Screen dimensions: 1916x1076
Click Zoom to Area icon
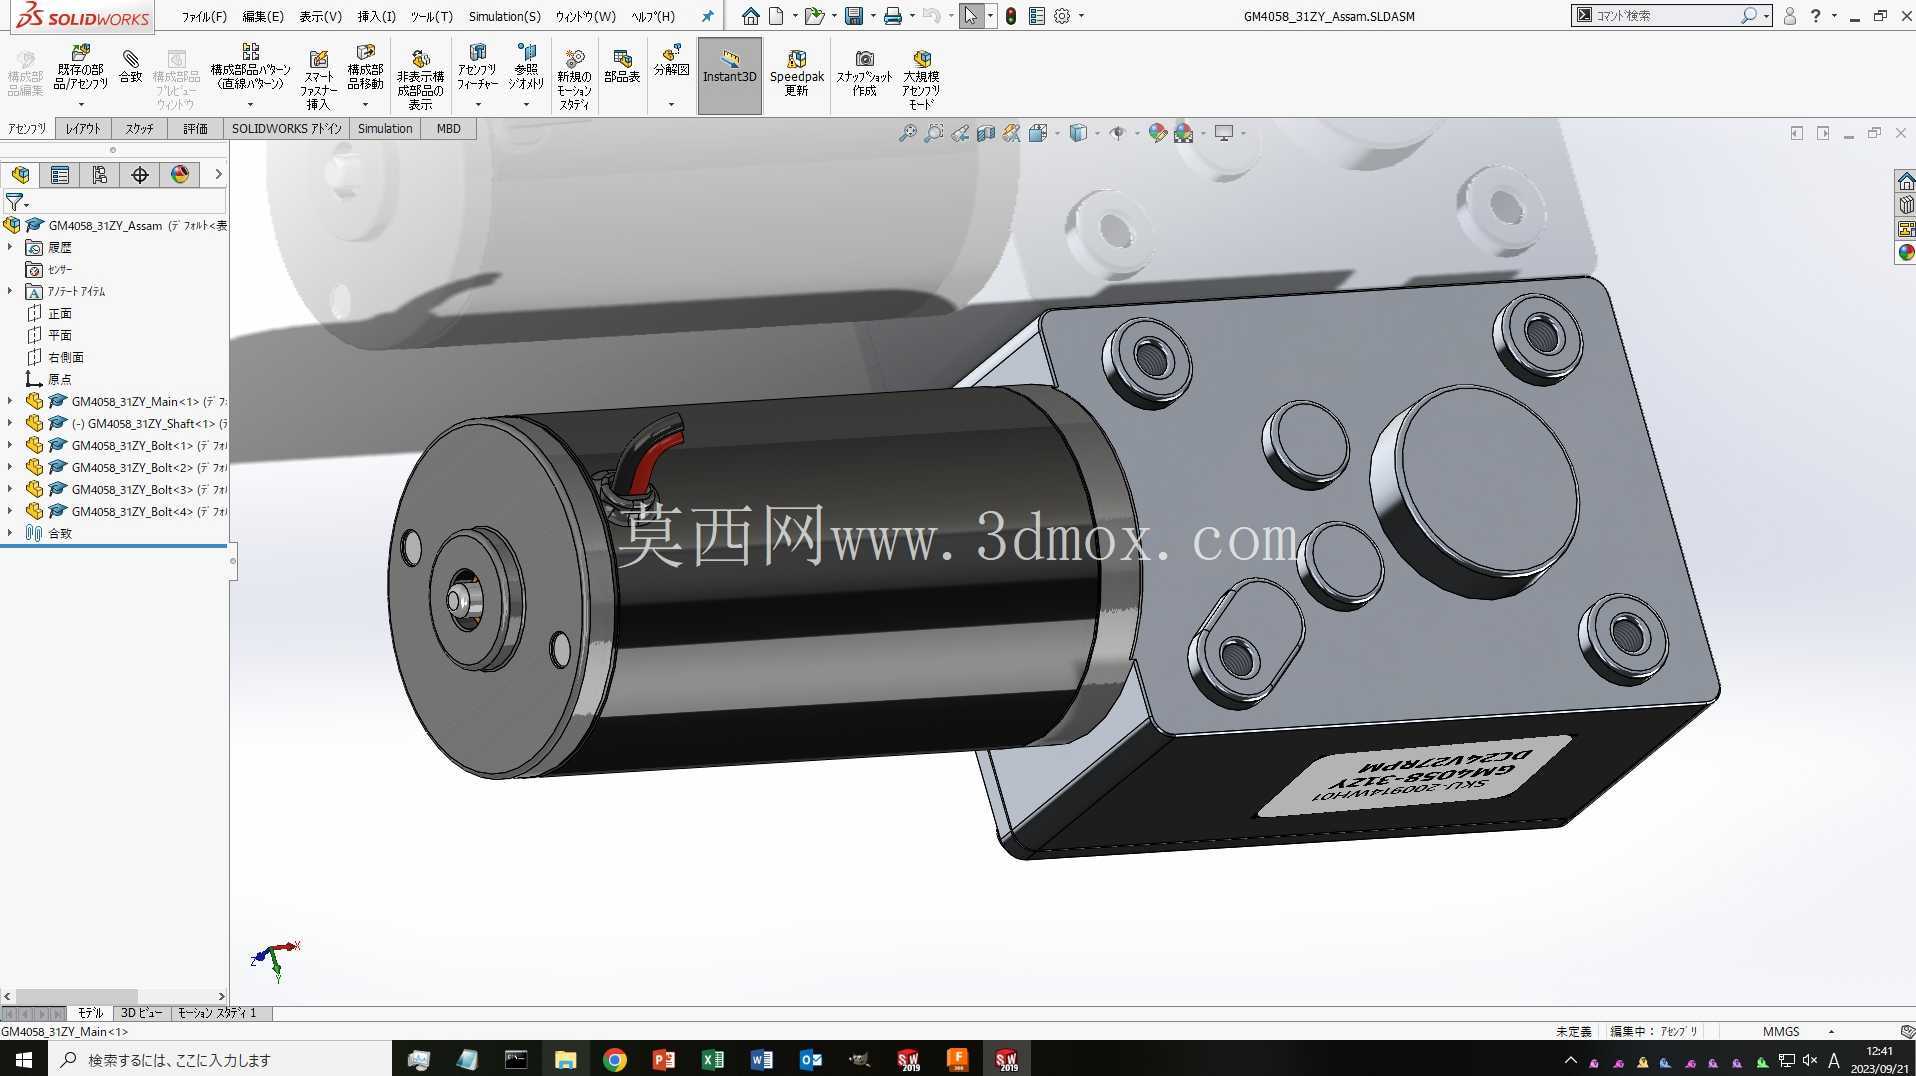pos(933,133)
